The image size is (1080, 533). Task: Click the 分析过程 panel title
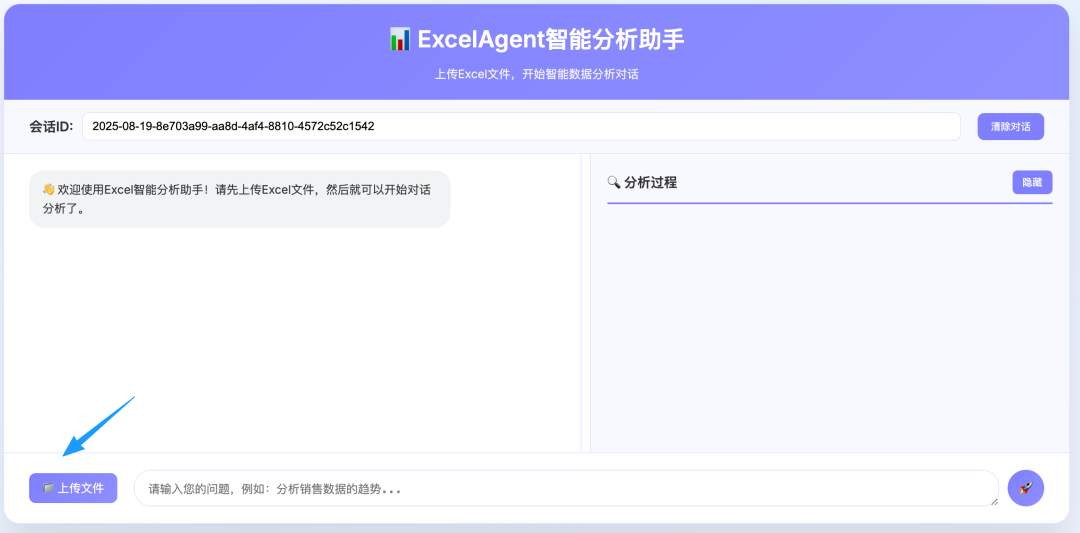pos(650,182)
